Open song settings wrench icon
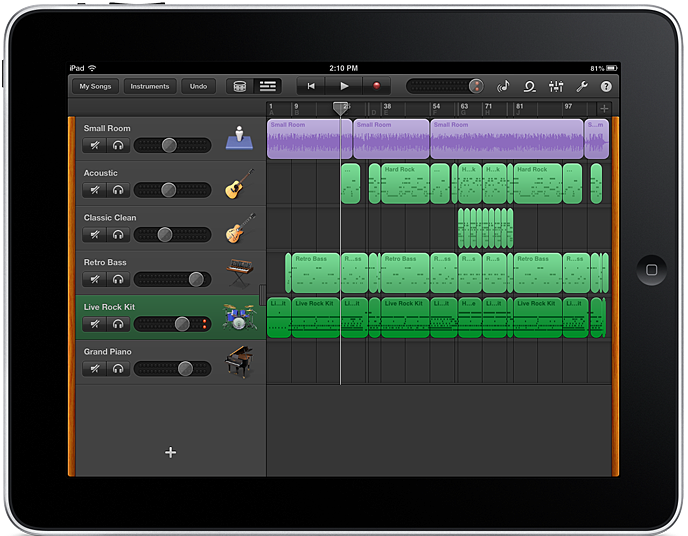688x536 pixels. 582,86
